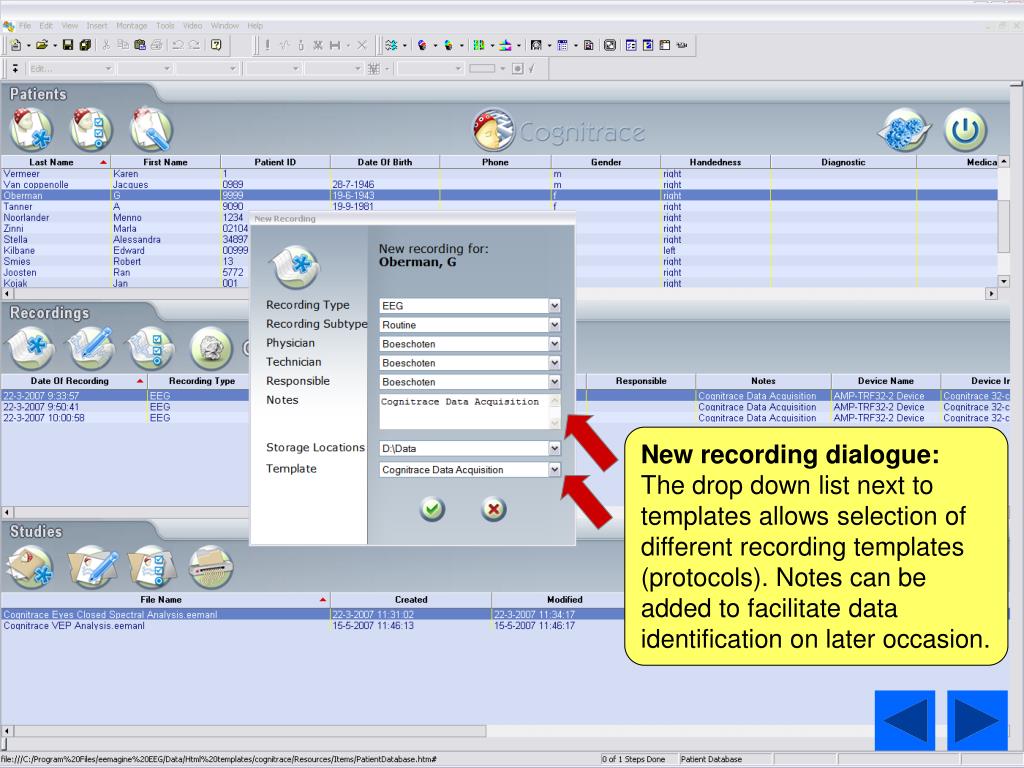The image size is (1024, 768).
Task: Open the greyed Edit... toolbar combo box
Action: click(x=71, y=69)
